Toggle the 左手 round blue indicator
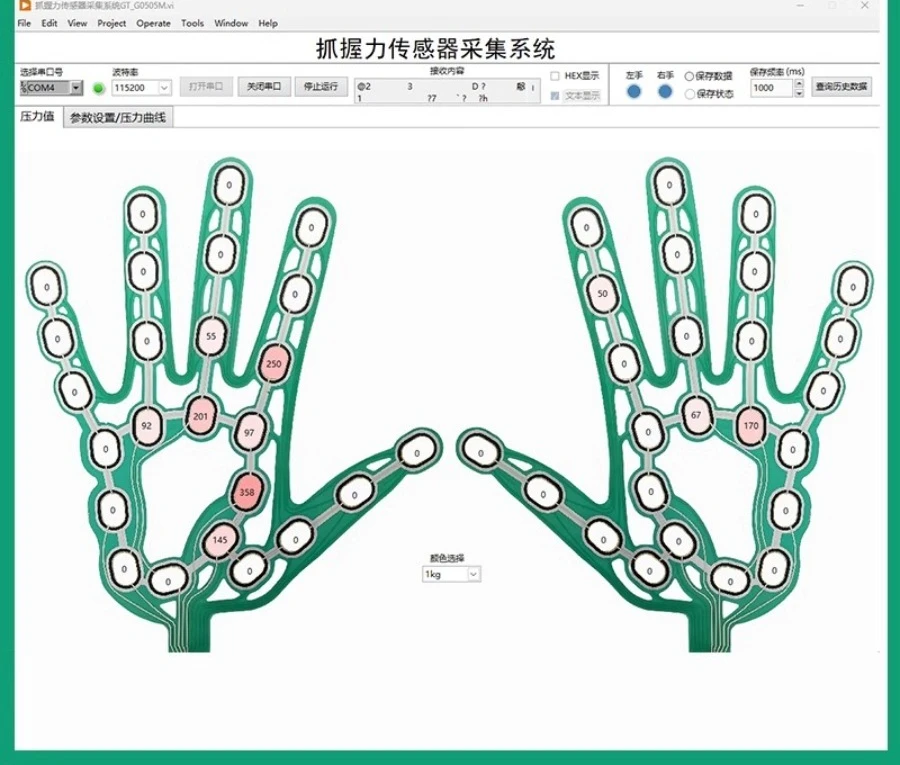The height and width of the screenshot is (765, 900). (x=634, y=91)
